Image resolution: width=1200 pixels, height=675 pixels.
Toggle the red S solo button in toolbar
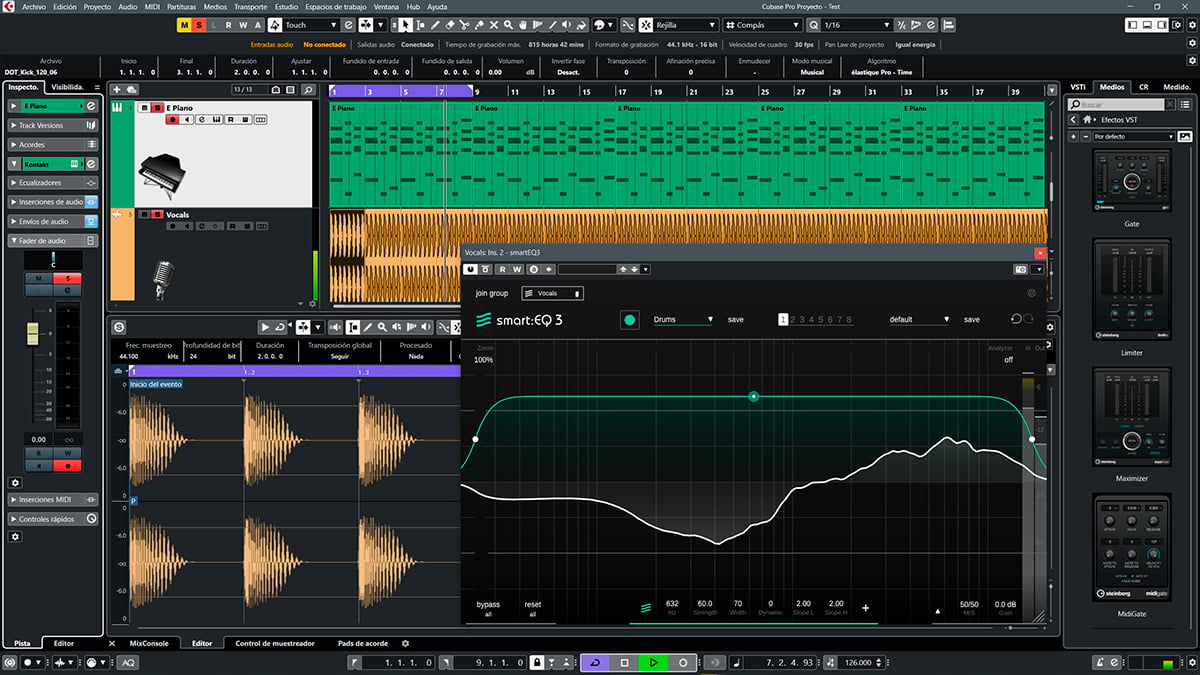point(198,24)
